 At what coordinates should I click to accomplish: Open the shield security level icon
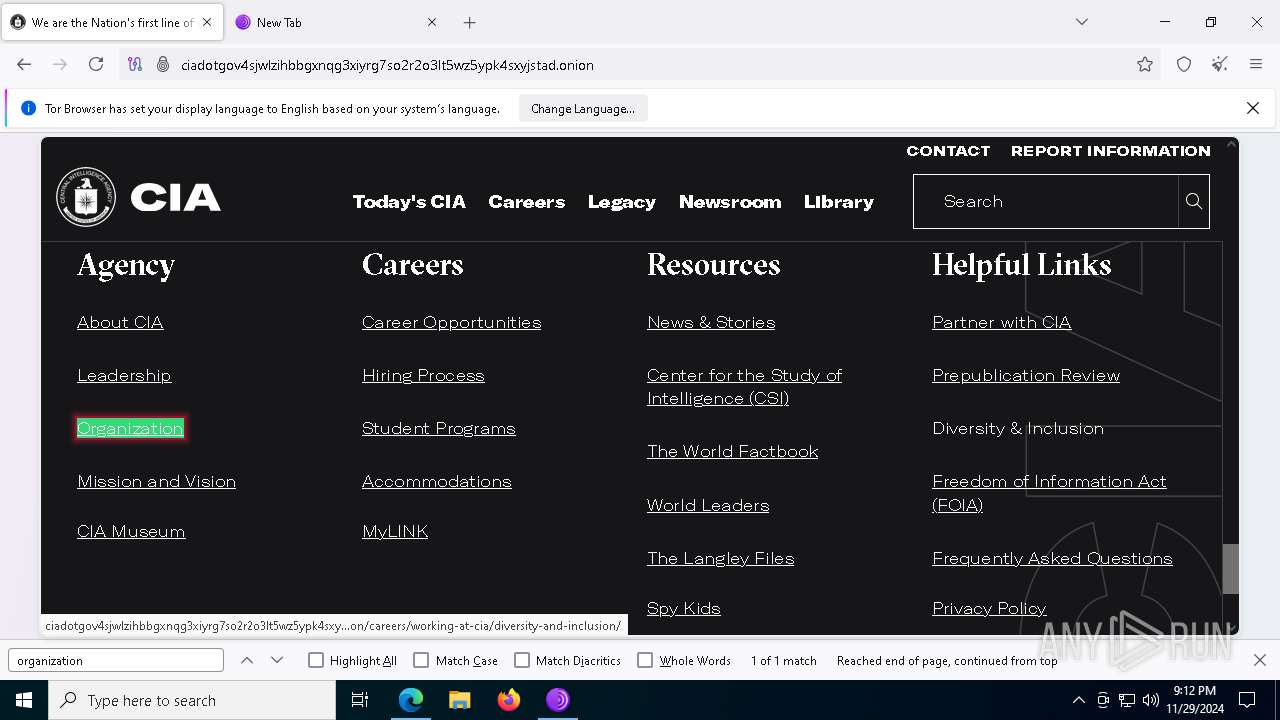[x=1184, y=65]
